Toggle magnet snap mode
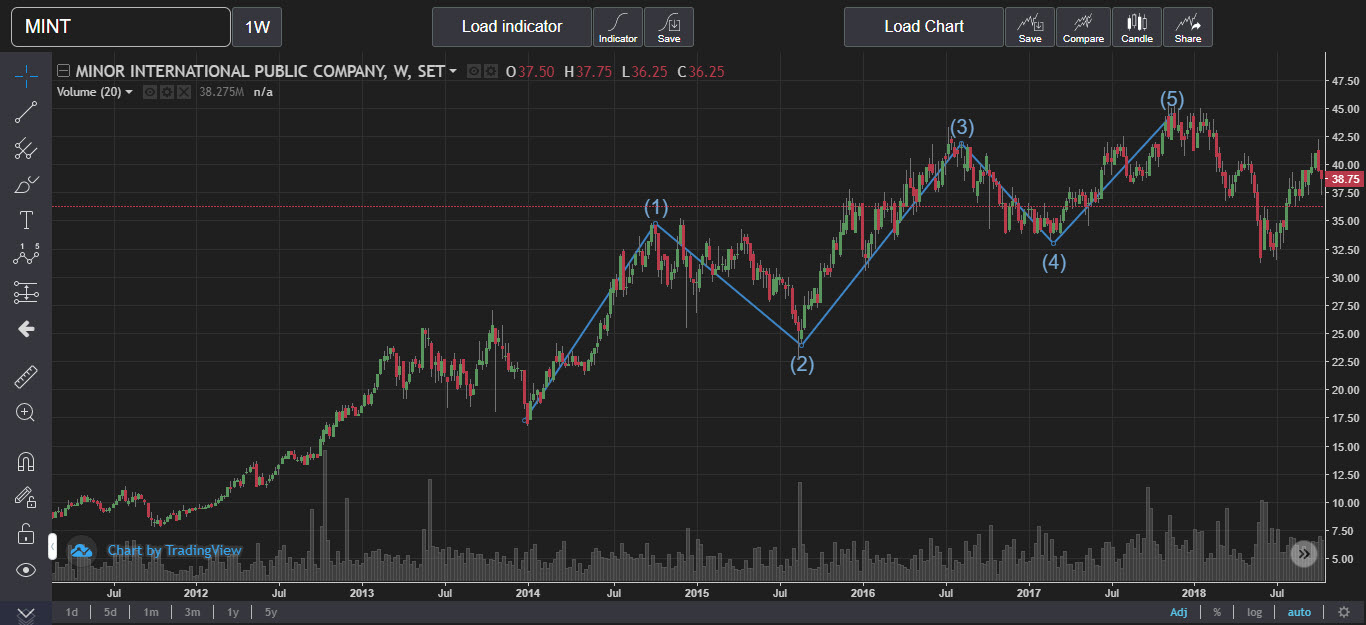The height and width of the screenshot is (625, 1366). [26, 461]
